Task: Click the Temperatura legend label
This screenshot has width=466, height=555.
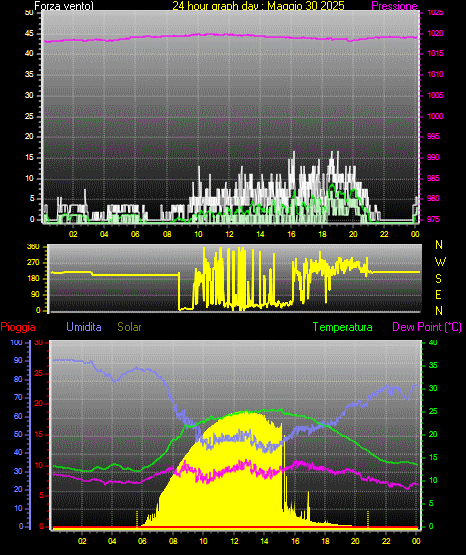Action: click(343, 327)
